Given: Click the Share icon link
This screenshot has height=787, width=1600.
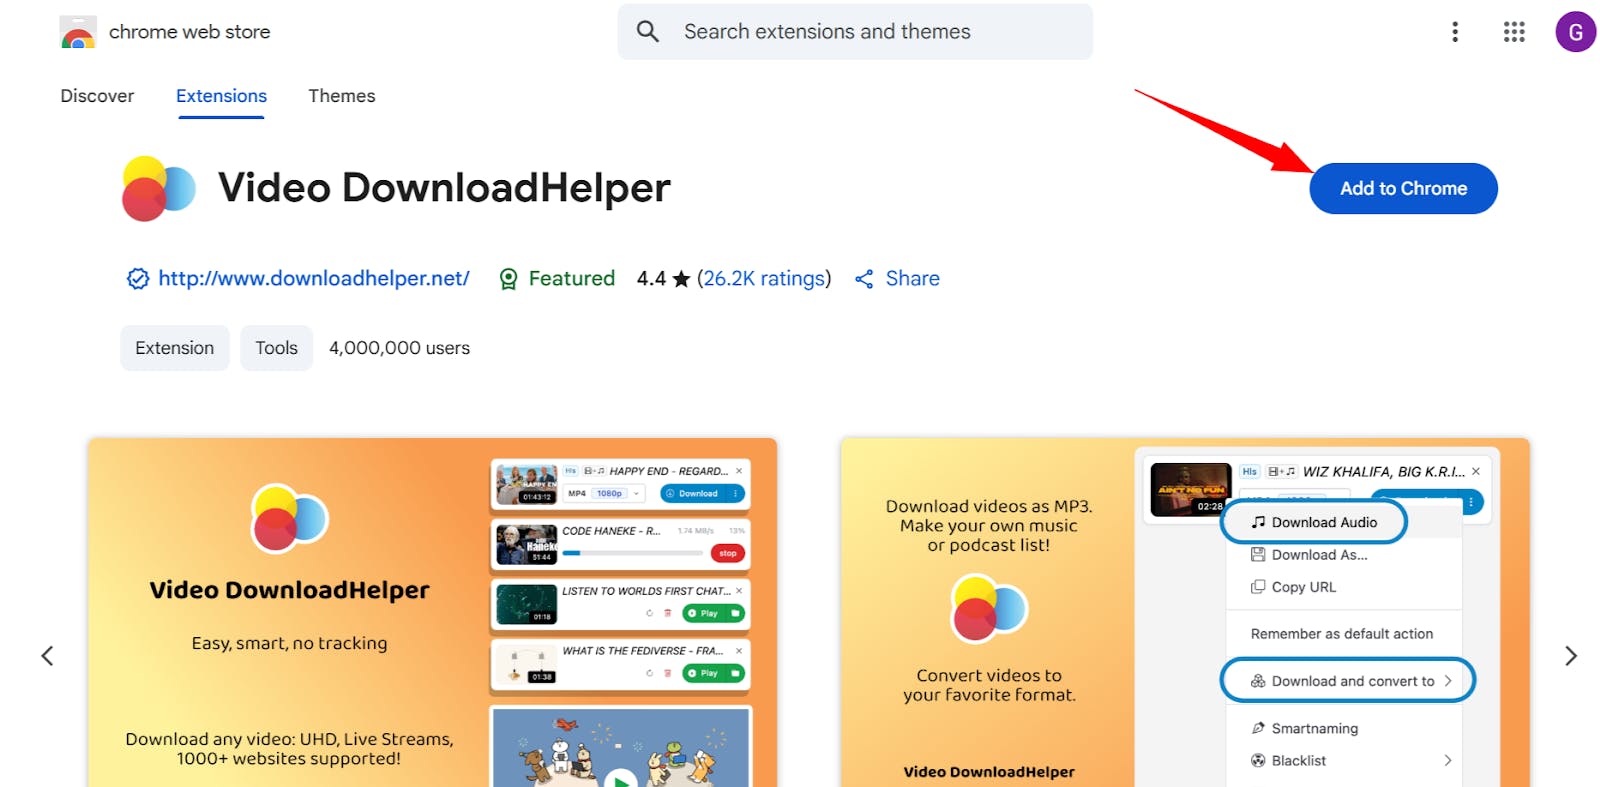Looking at the screenshot, I should tap(864, 279).
